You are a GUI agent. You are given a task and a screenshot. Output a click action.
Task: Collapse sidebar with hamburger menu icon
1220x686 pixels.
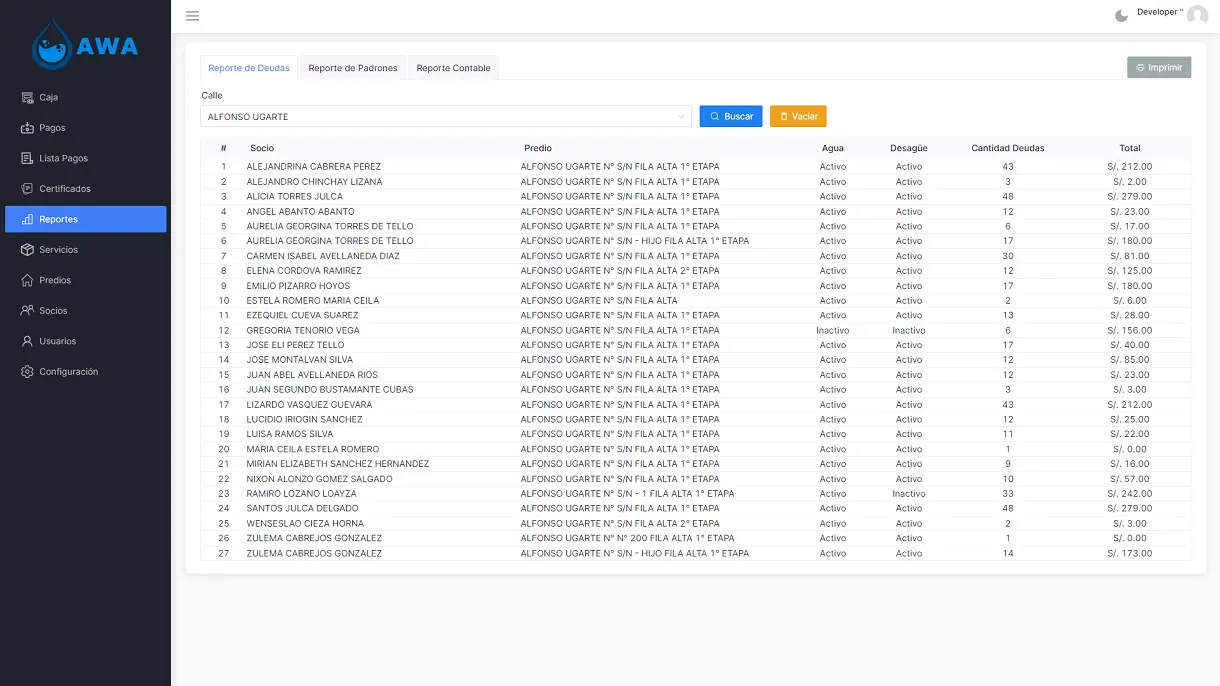[192, 16]
